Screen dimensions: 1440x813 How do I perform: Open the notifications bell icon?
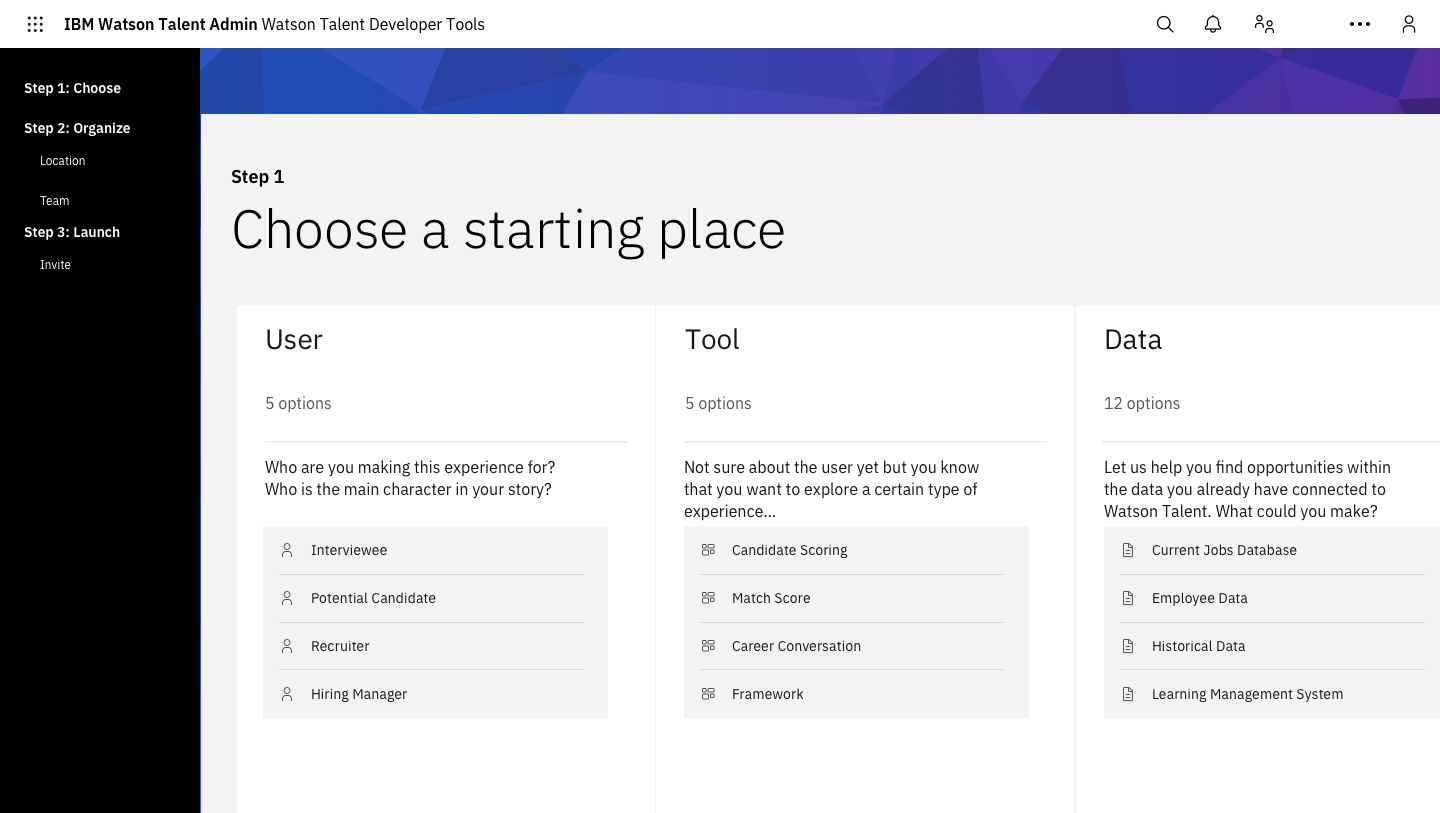coord(1213,24)
